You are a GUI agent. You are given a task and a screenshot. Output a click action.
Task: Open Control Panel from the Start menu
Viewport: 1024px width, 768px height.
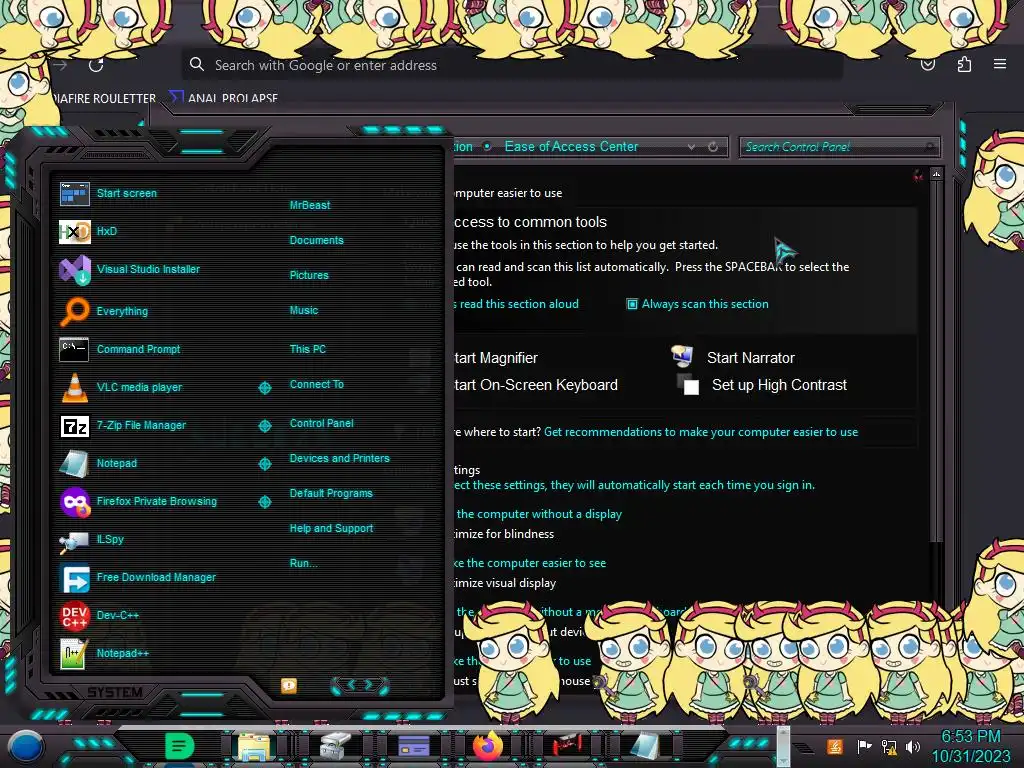(321, 423)
